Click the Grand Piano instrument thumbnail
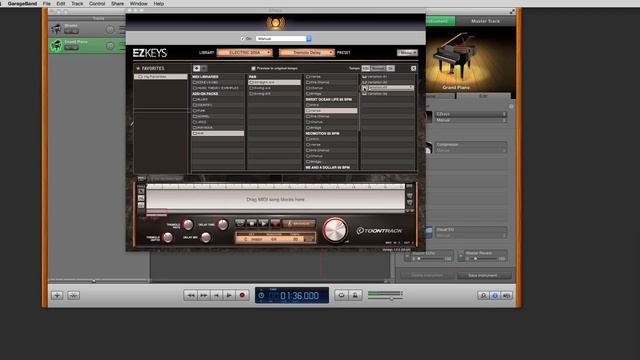 [471, 60]
